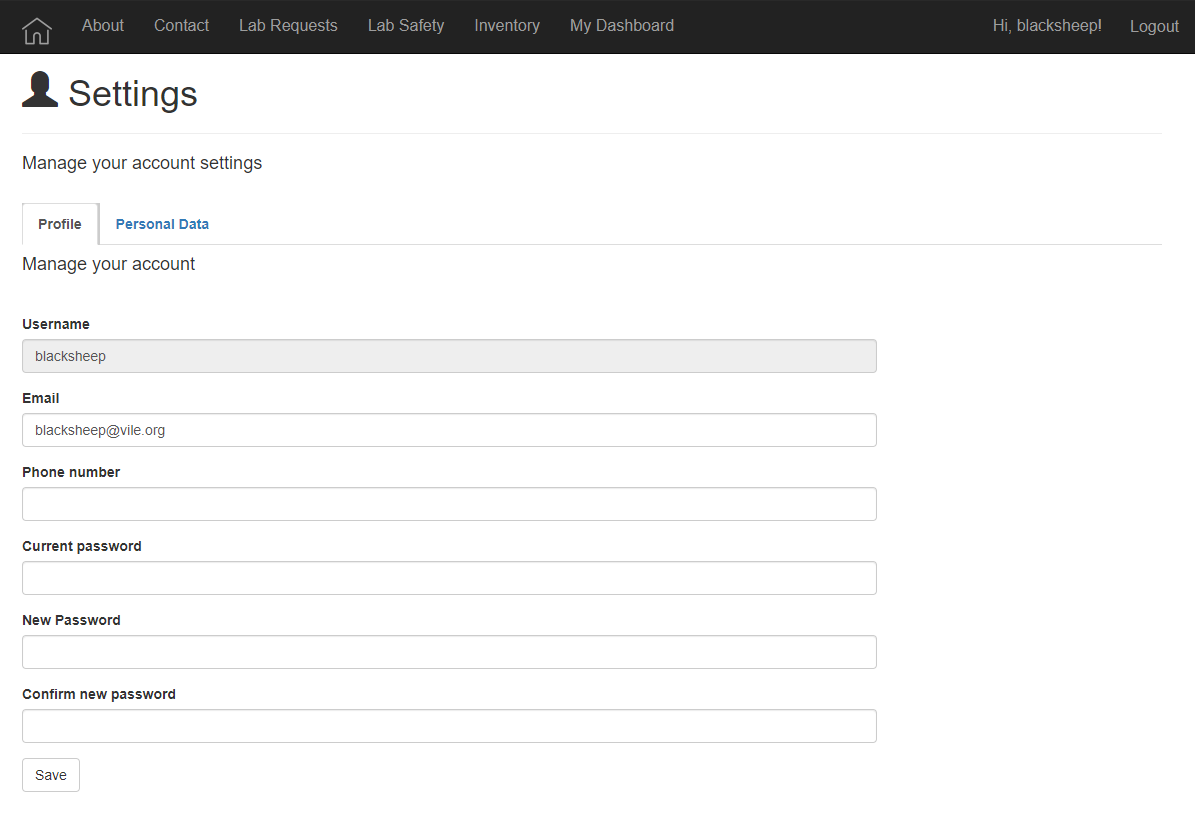Screen dimensions: 1195x834
Task: Click the Email label
Action: (40, 398)
